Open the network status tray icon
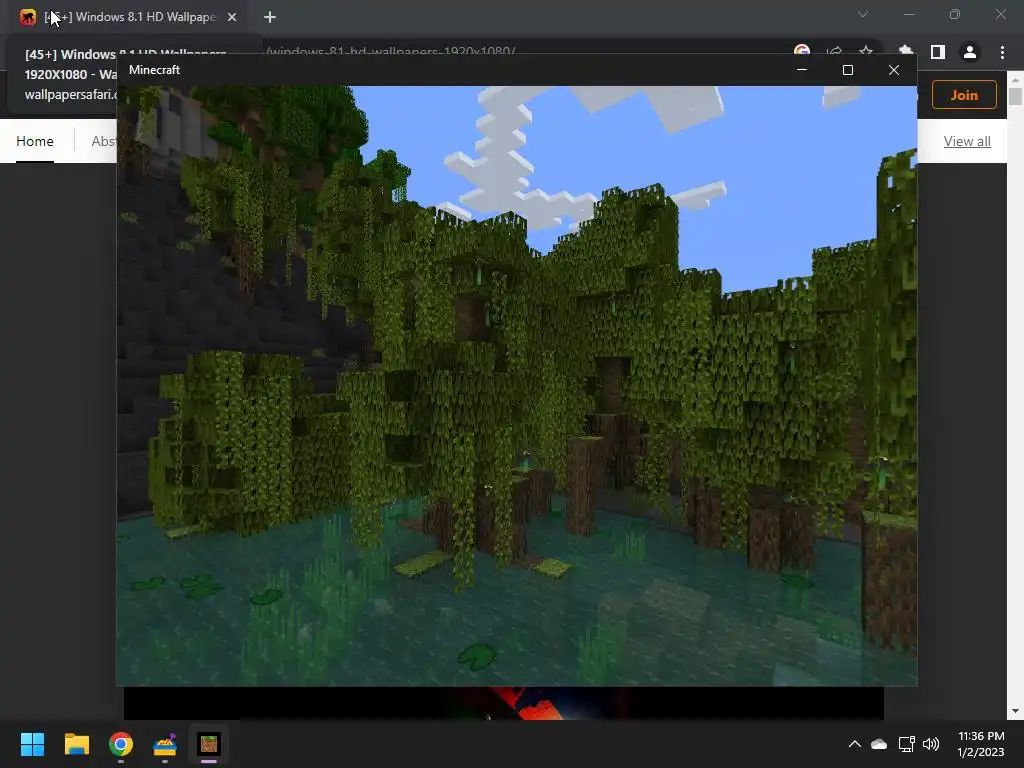 click(x=906, y=744)
